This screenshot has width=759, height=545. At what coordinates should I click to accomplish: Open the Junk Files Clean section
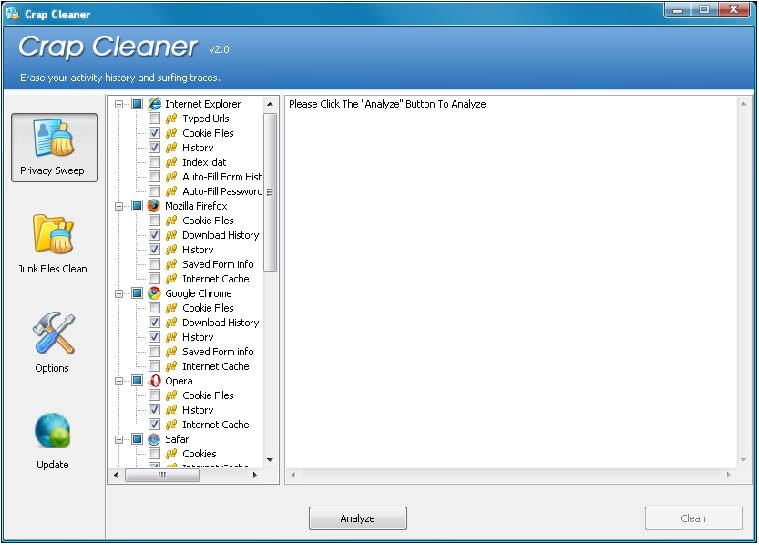point(53,243)
